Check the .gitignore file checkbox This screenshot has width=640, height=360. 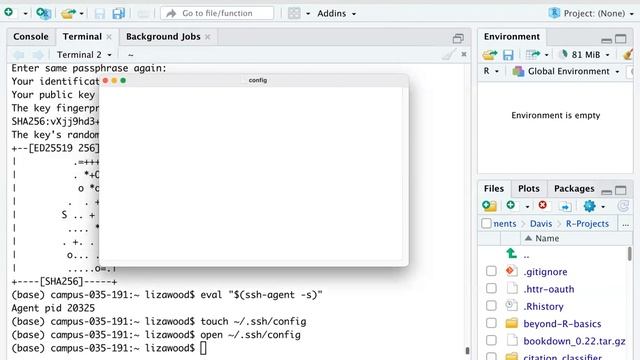[x=491, y=271]
